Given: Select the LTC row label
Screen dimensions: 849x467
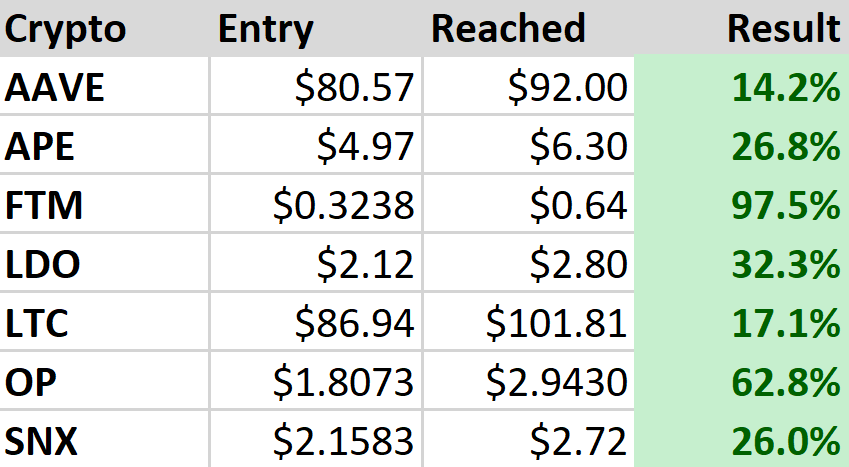Looking at the screenshot, I should pyautogui.click(x=41, y=323).
